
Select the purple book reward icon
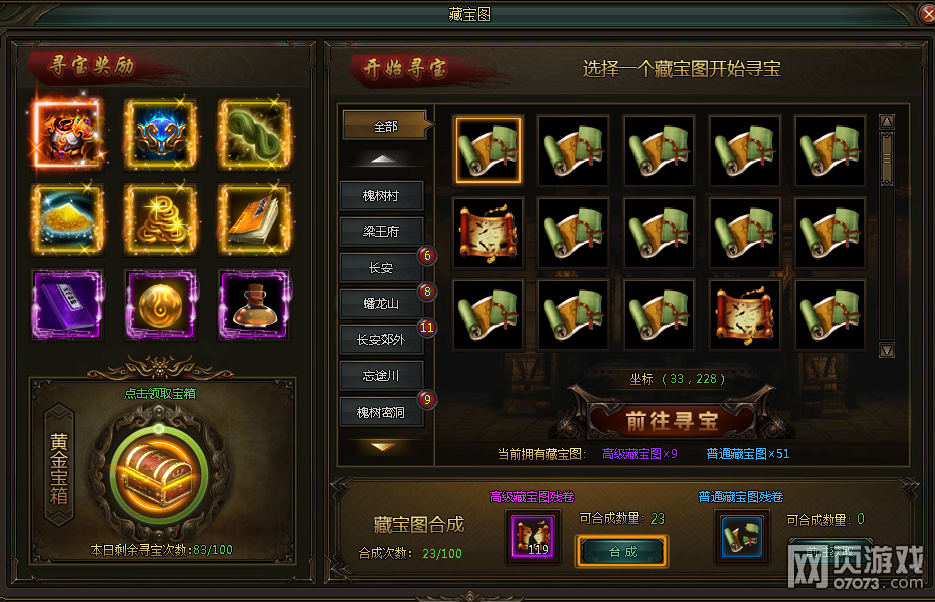67,304
